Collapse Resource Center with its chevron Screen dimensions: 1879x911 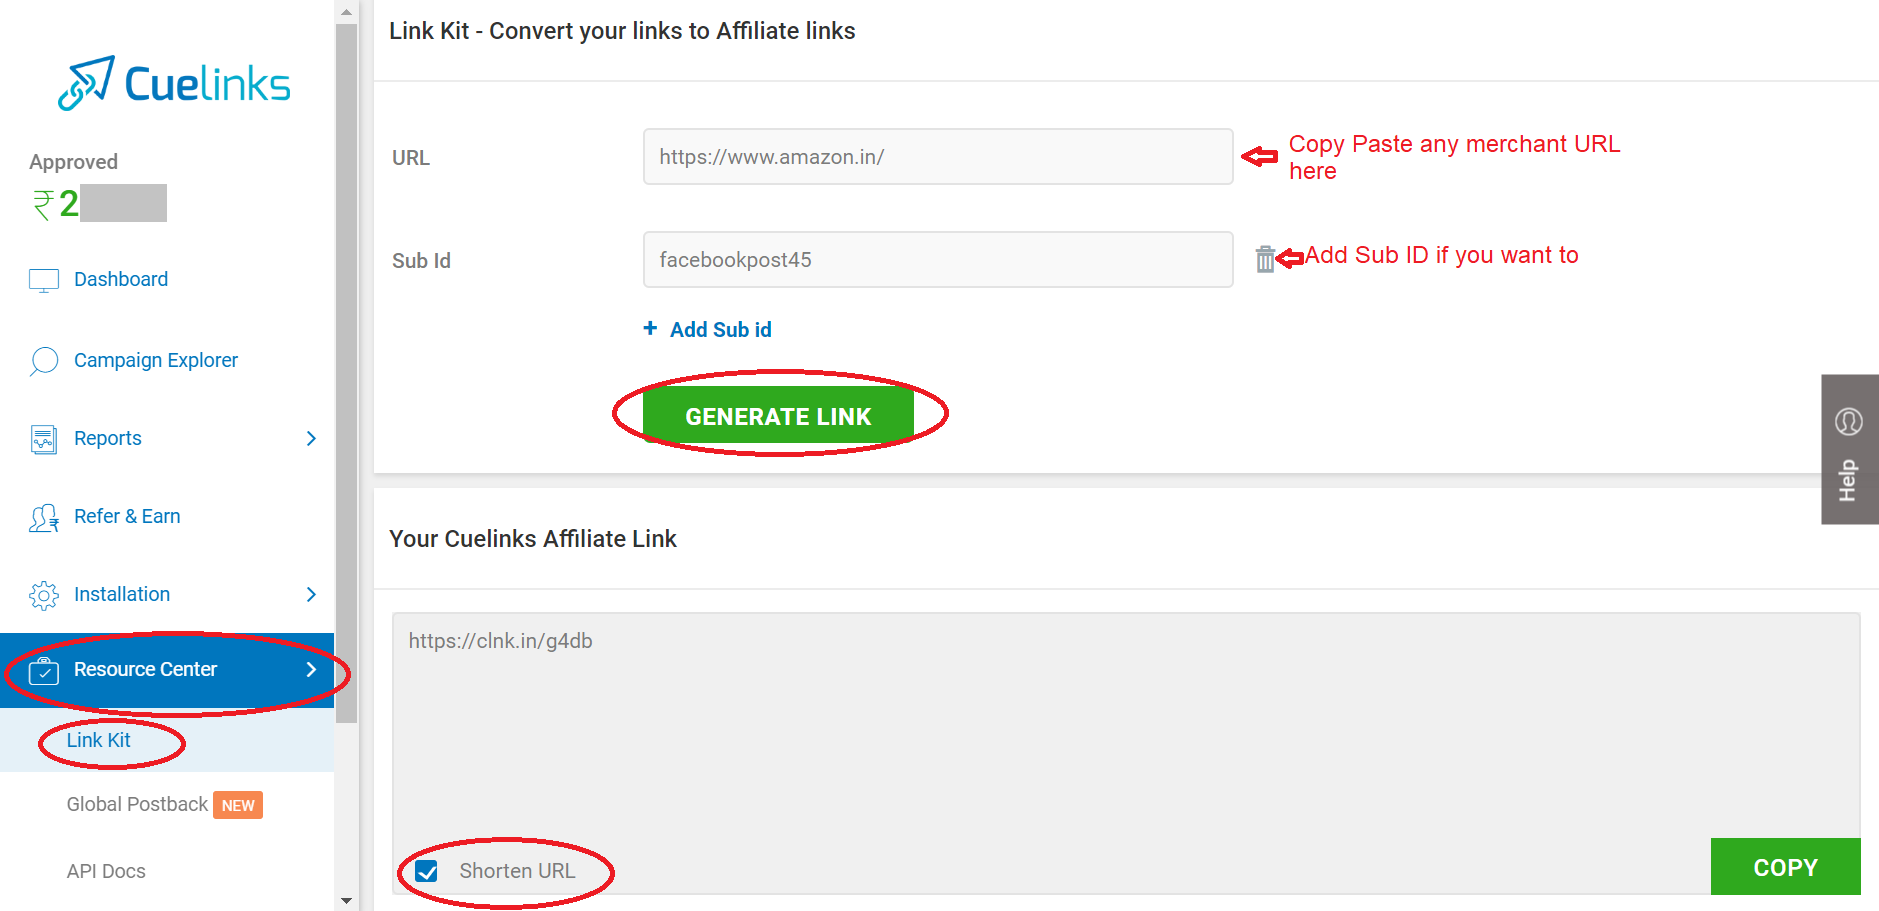[x=311, y=671]
